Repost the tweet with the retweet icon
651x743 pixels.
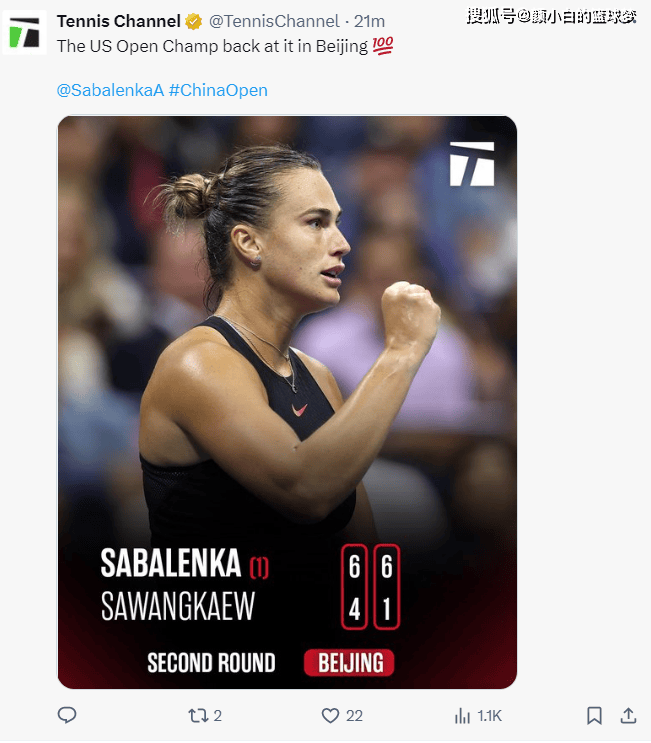(x=198, y=716)
